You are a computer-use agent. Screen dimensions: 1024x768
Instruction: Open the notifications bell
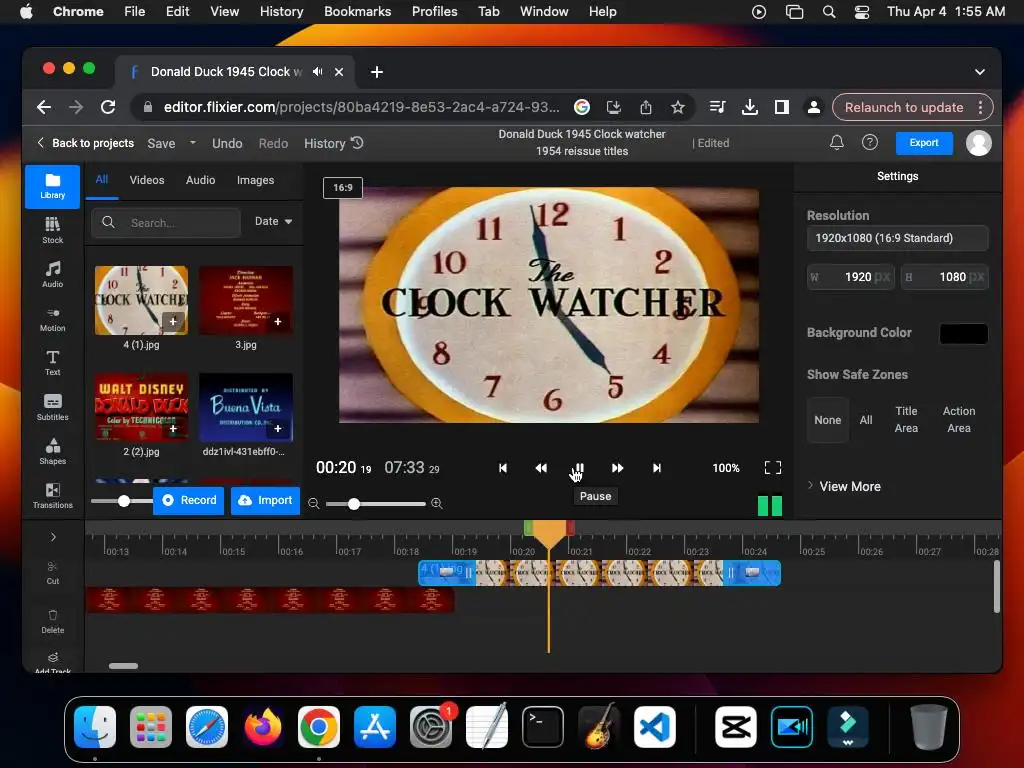tap(837, 142)
